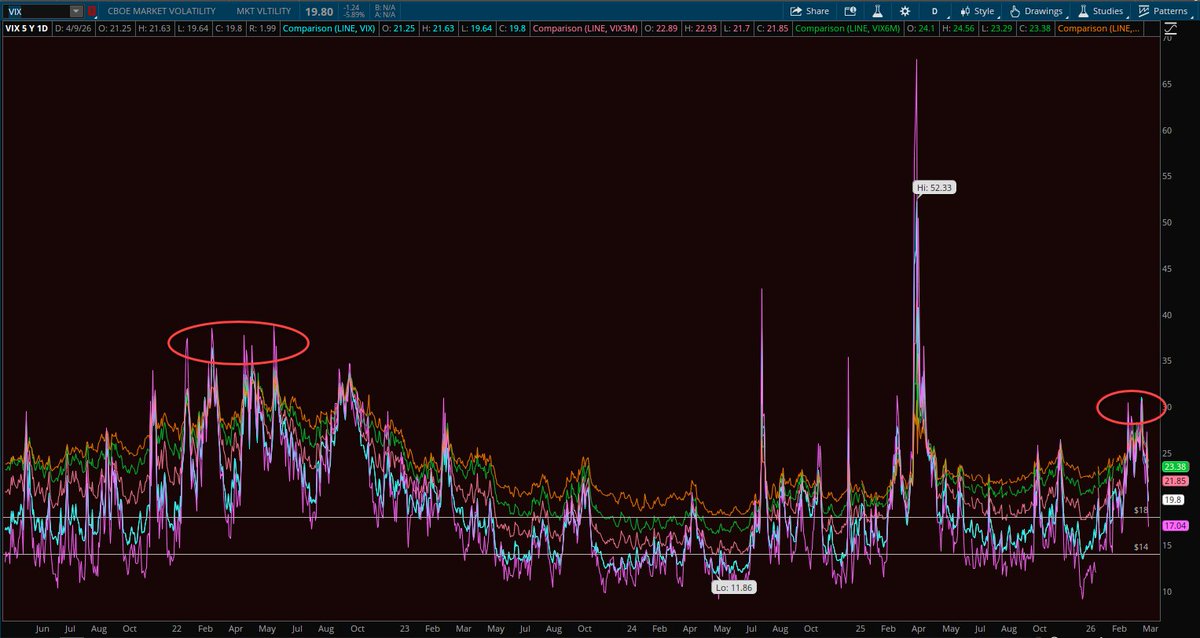This screenshot has height=638, width=1200.
Task: Click the $14 price level label
Action: coord(1141,547)
